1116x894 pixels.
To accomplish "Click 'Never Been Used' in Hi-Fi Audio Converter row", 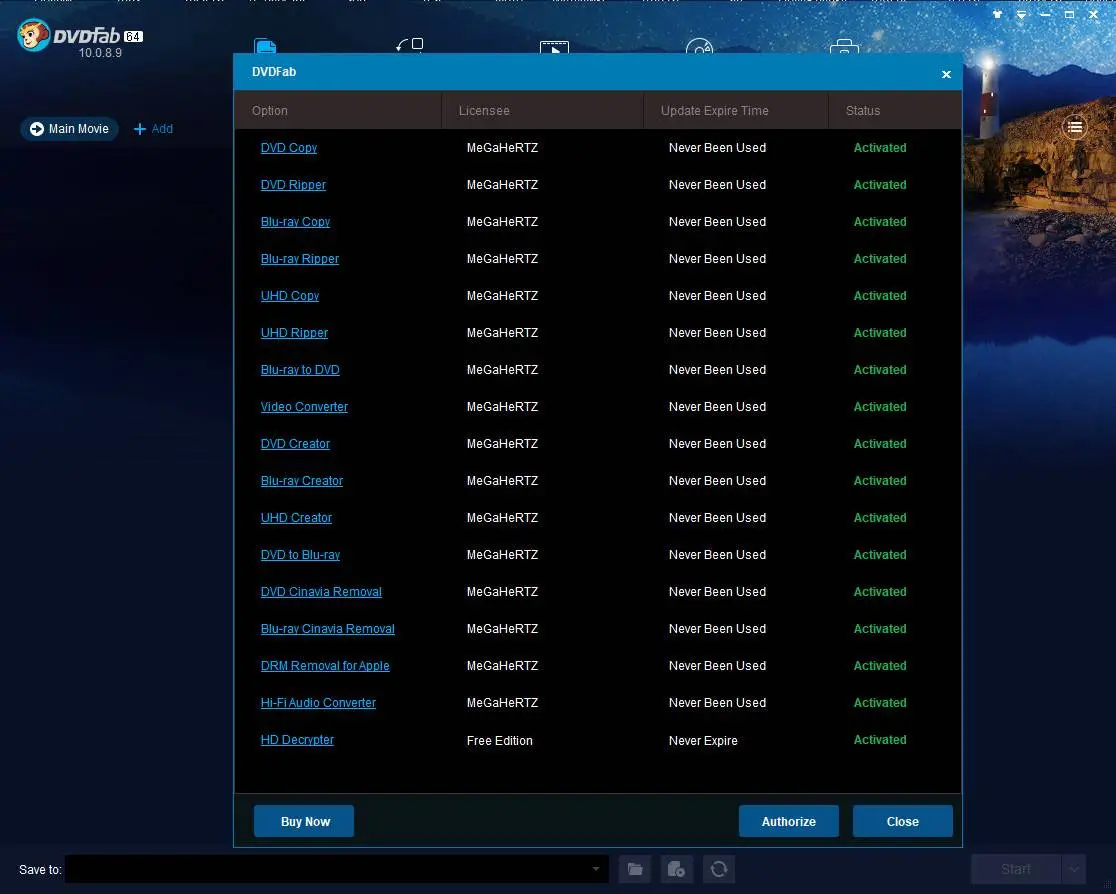I will click(717, 703).
